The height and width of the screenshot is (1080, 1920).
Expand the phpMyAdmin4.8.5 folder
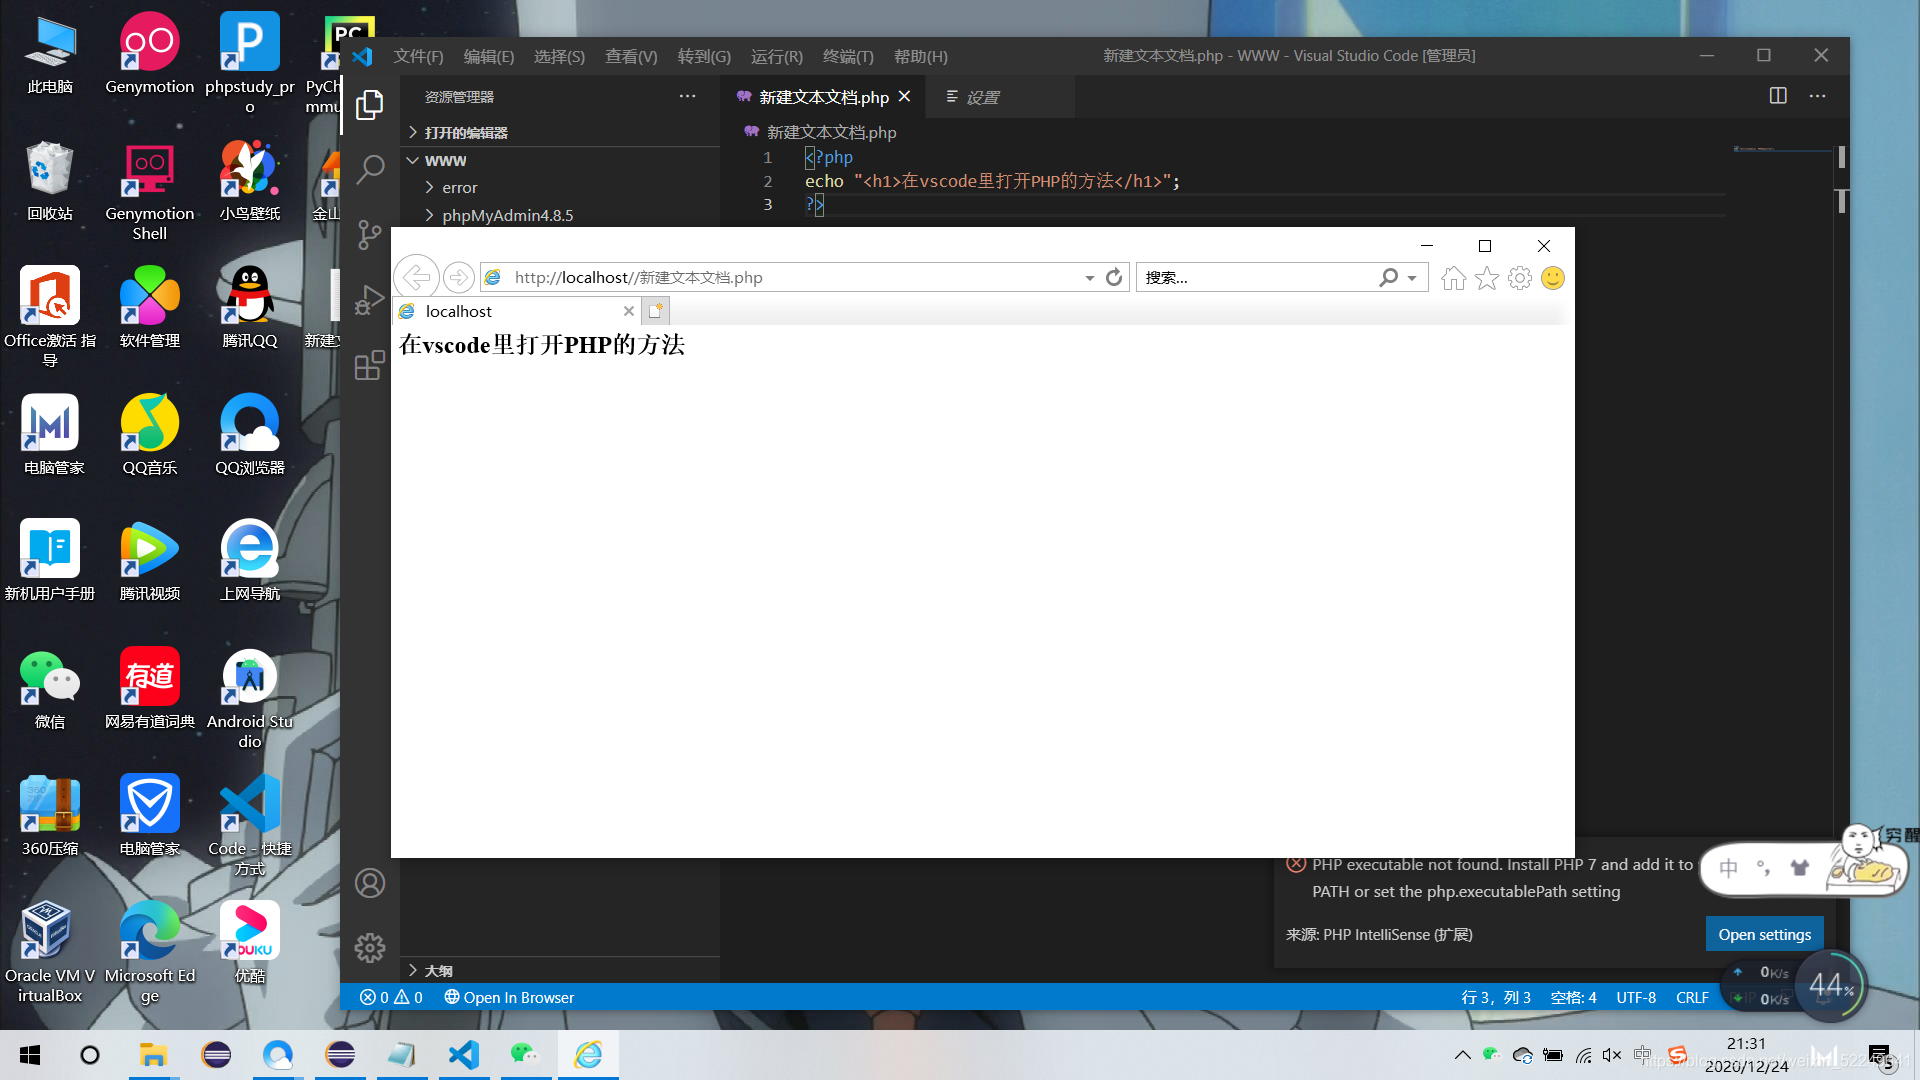pos(507,215)
